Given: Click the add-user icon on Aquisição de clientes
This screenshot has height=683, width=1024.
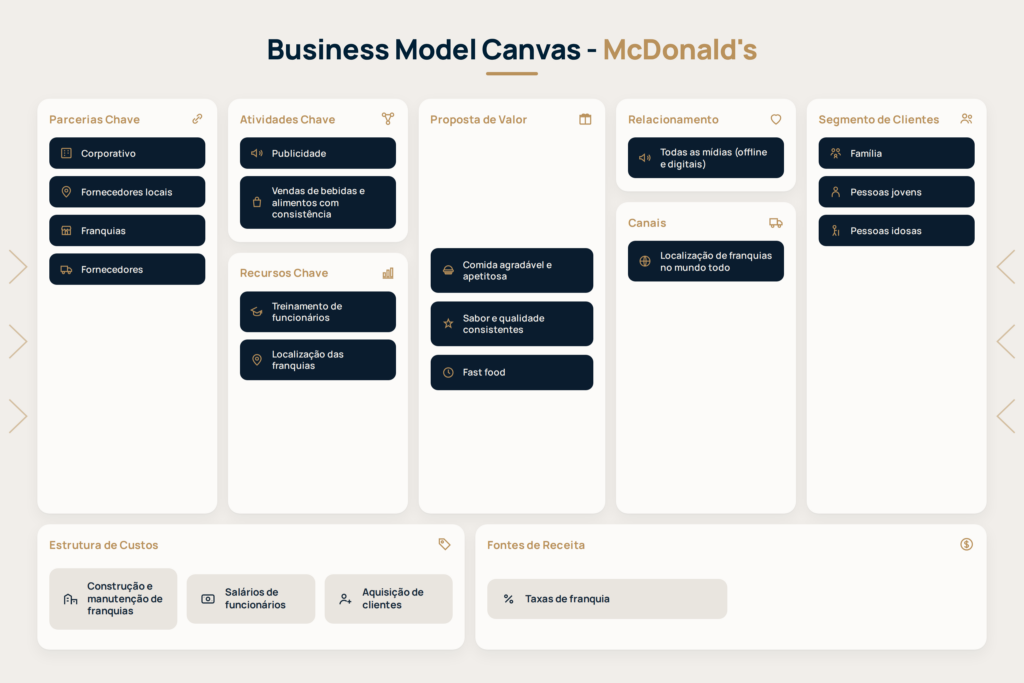Looking at the screenshot, I should 345,599.
